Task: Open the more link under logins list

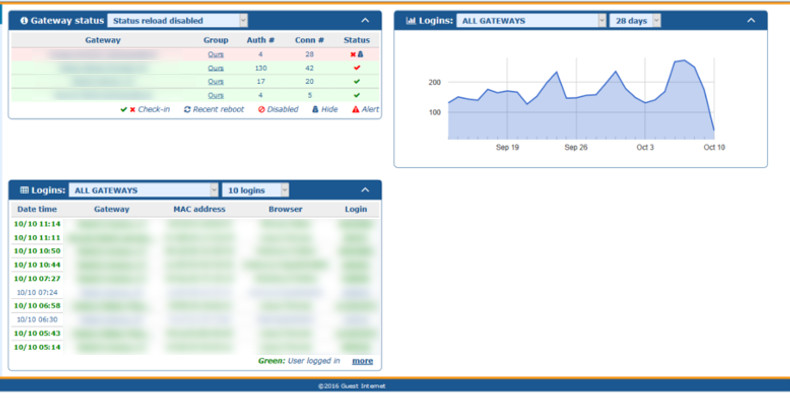Action: [x=362, y=361]
